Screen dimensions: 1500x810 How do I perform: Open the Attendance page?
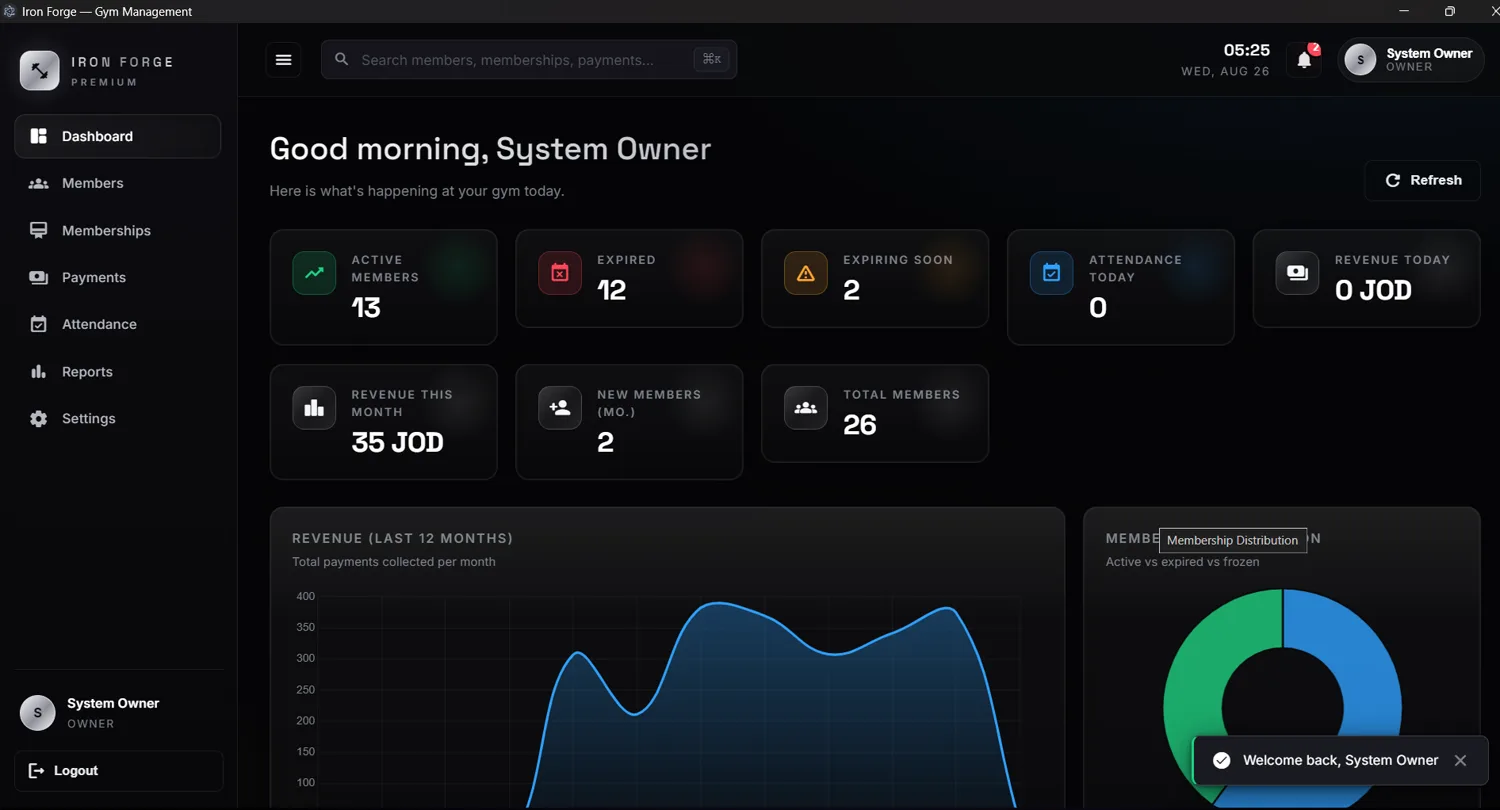[x=118, y=325]
